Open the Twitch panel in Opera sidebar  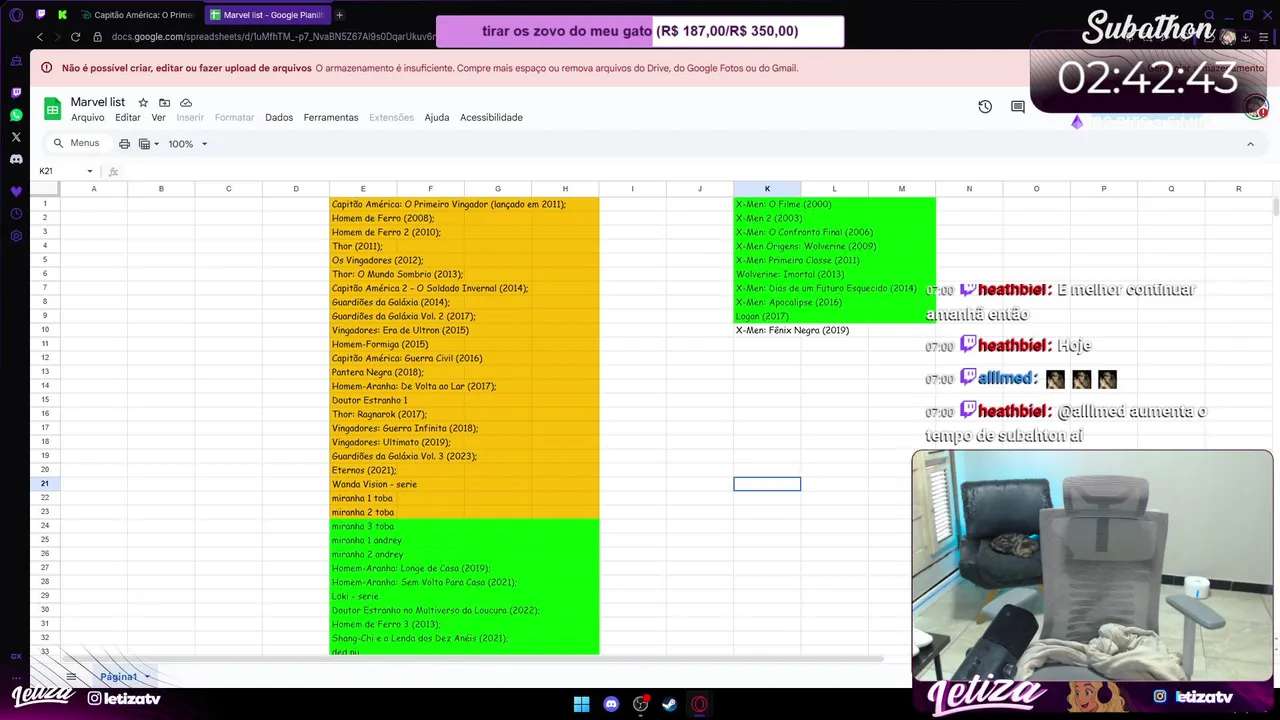(16, 92)
